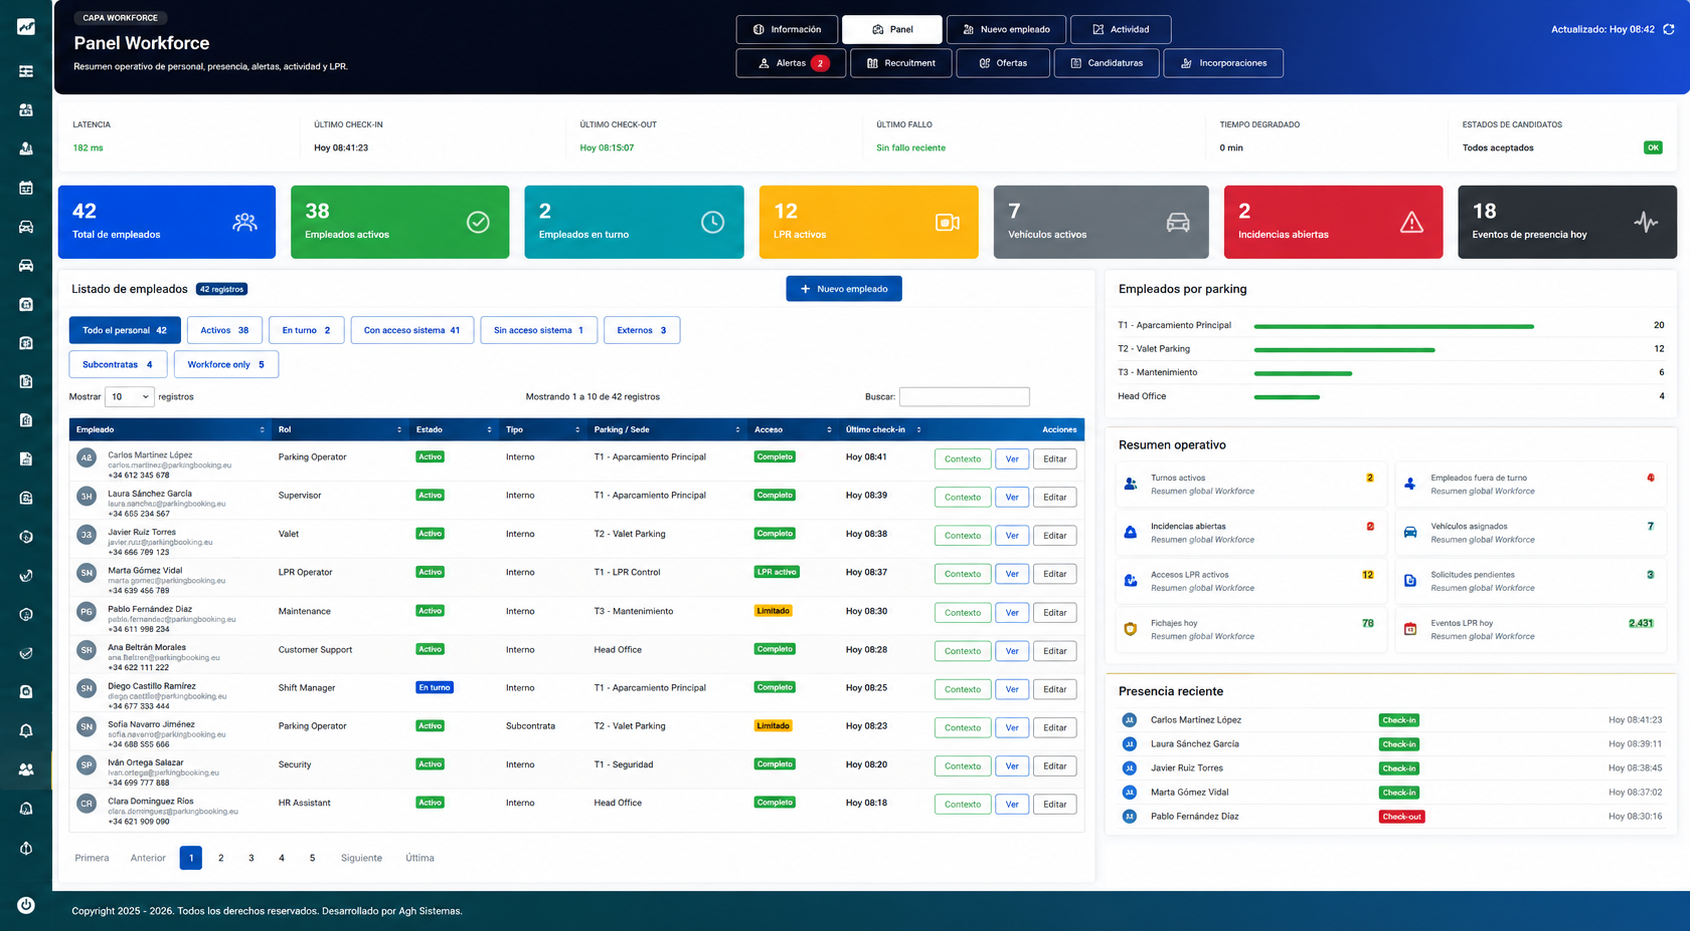Click the clock icon on Empleados en turno card
This screenshot has width=1690, height=931.
tap(712, 222)
